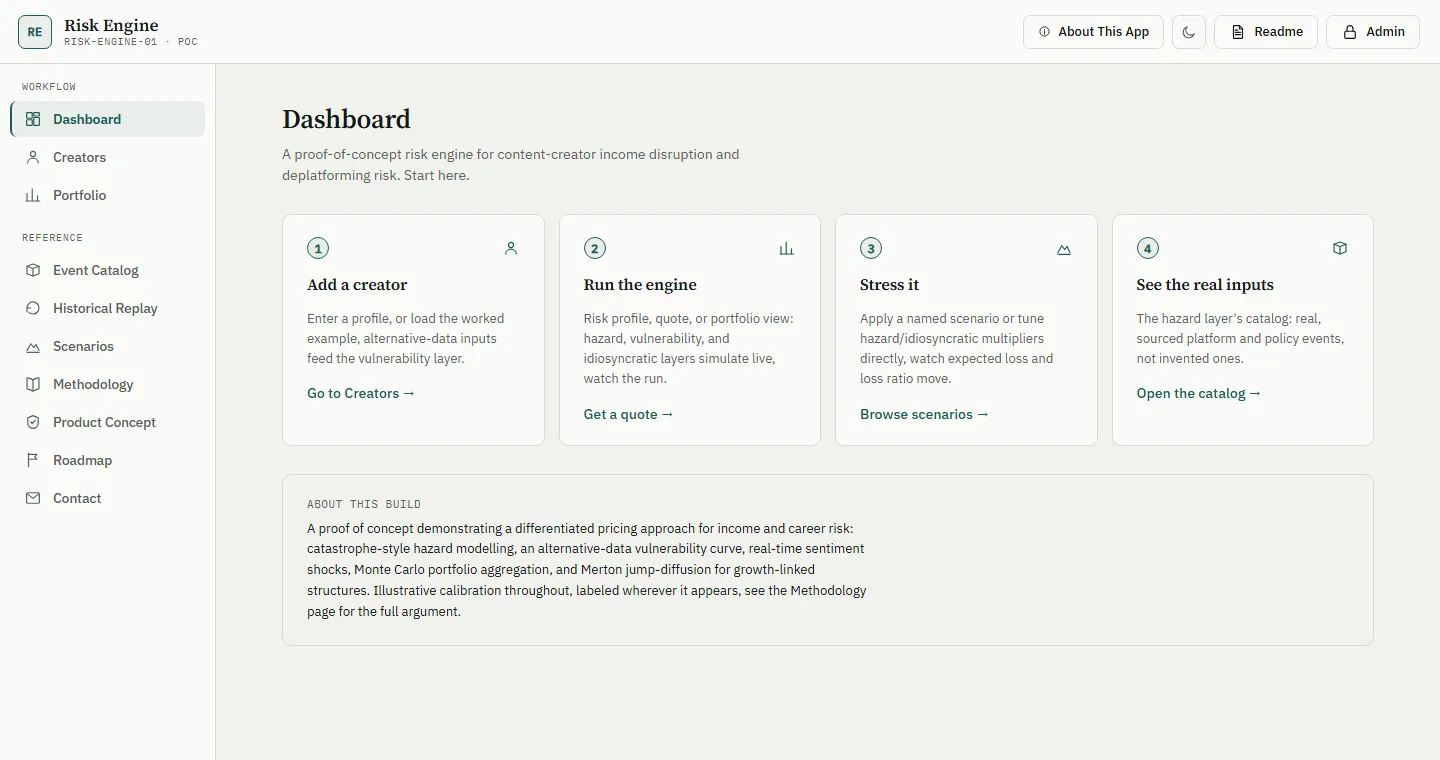Click mountain icon on Stress it card
Image resolution: width=1440 pixels, height=760 pixels.
click(x=1064, y=249)
